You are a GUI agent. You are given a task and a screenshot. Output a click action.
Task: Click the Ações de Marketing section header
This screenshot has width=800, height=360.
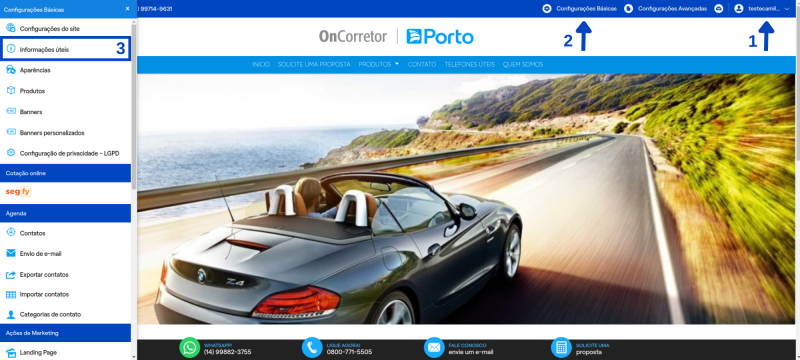point(65,332)
